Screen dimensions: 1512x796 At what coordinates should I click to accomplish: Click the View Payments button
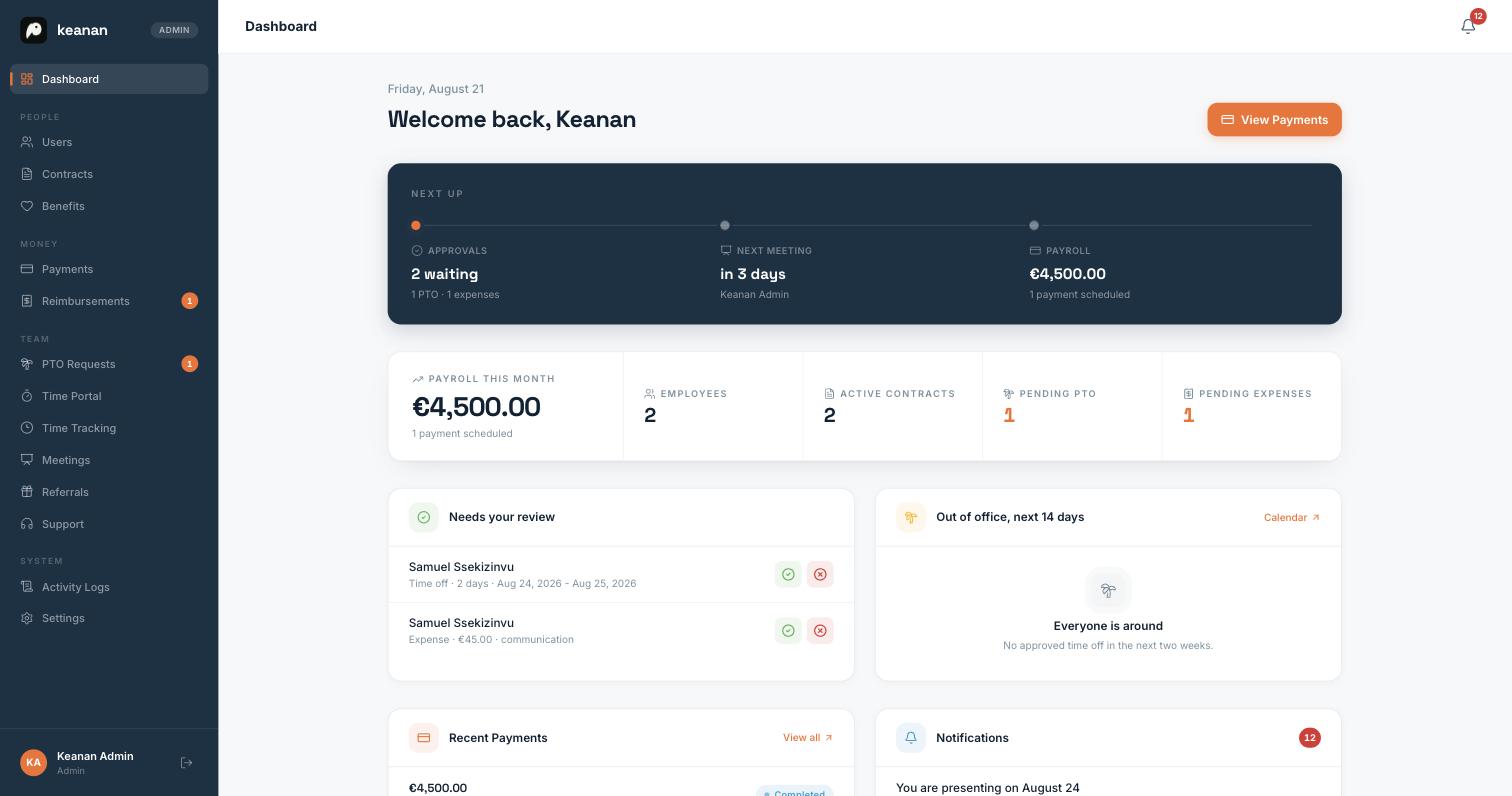point(1274,120)
